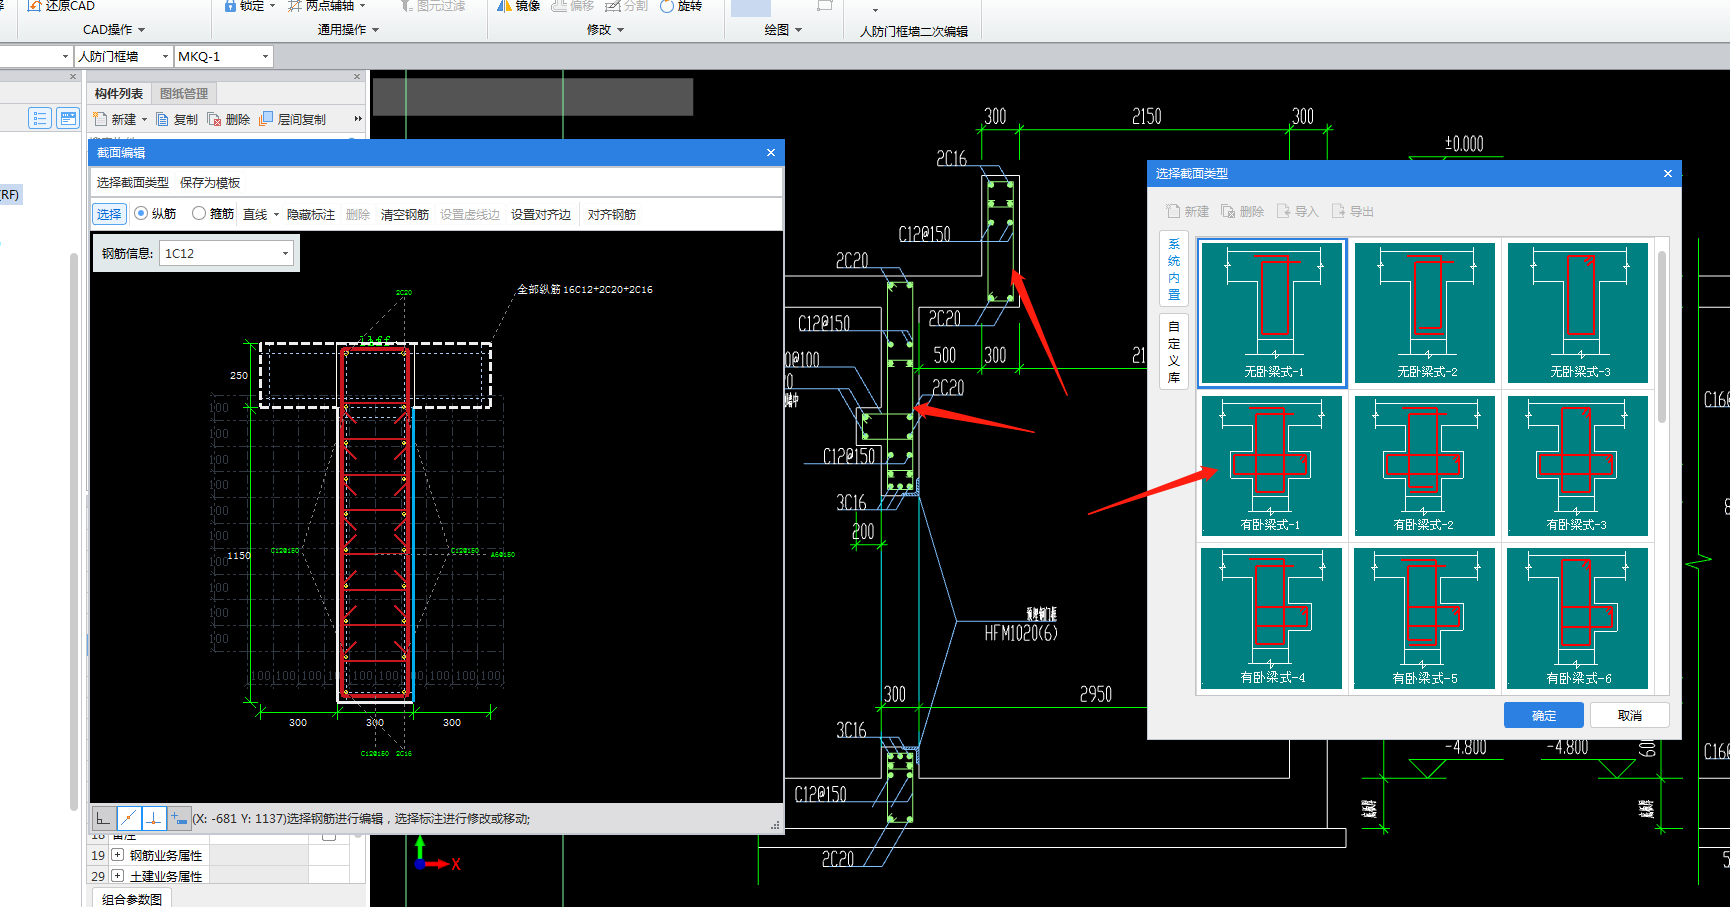
Task: Click 删除 in section type dialog
Action: [1243, 212]
